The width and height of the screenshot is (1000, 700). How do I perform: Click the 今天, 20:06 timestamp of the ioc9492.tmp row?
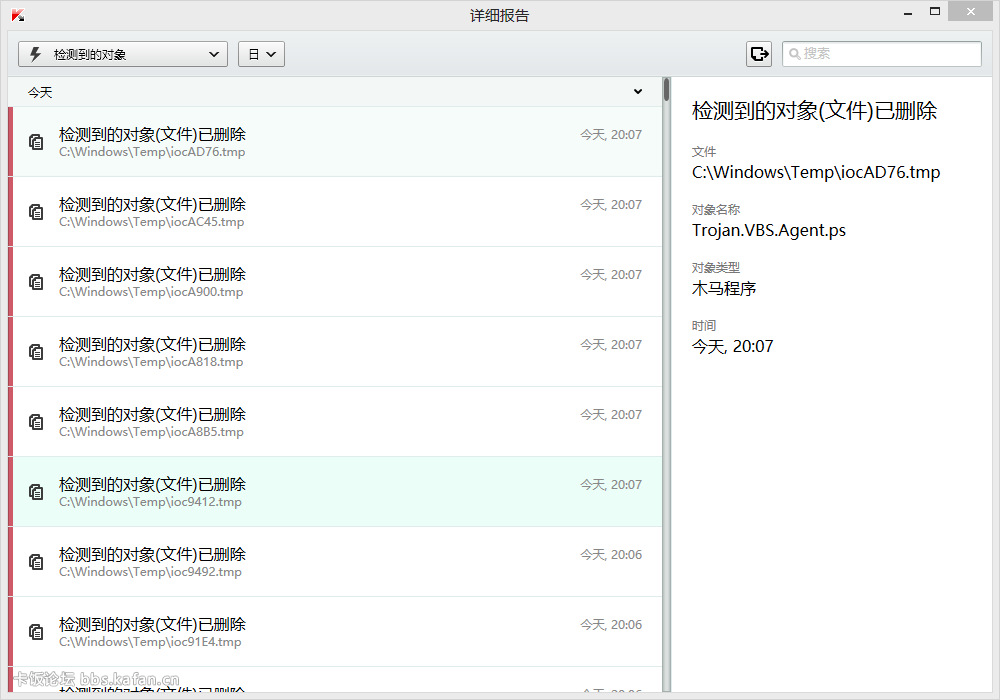611,555
